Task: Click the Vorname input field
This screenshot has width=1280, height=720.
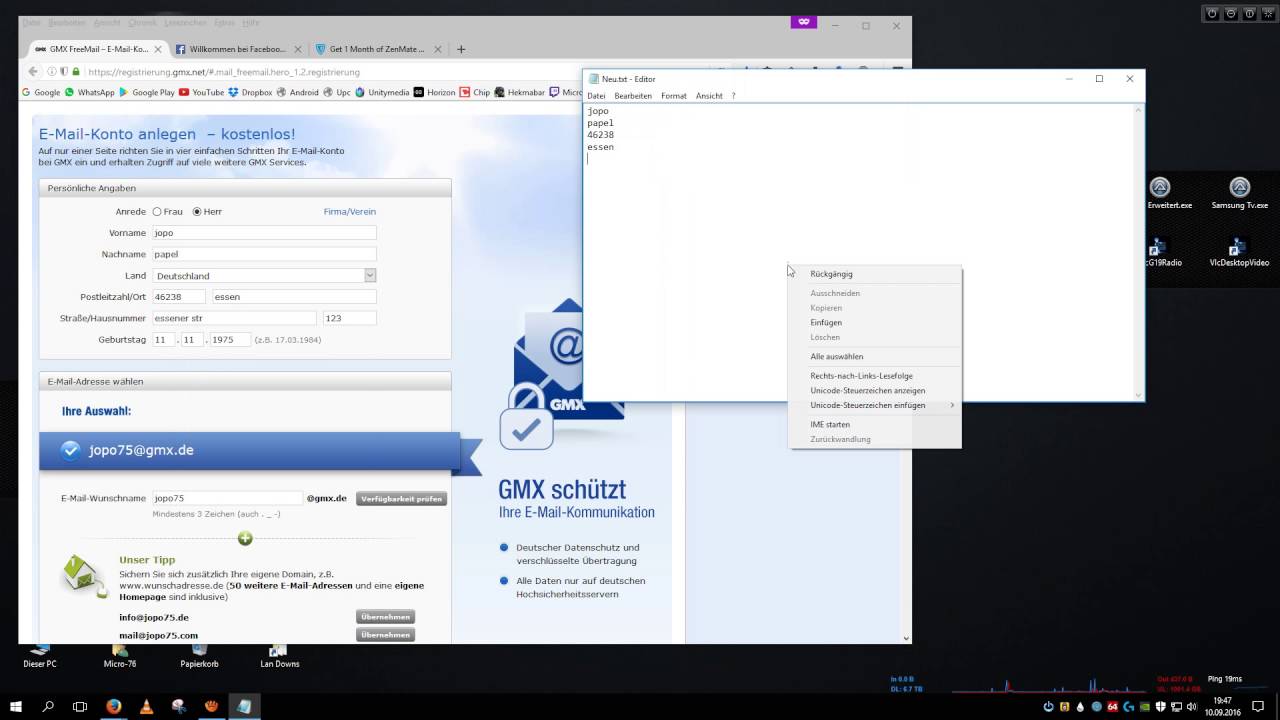Action: click(264, 233)
